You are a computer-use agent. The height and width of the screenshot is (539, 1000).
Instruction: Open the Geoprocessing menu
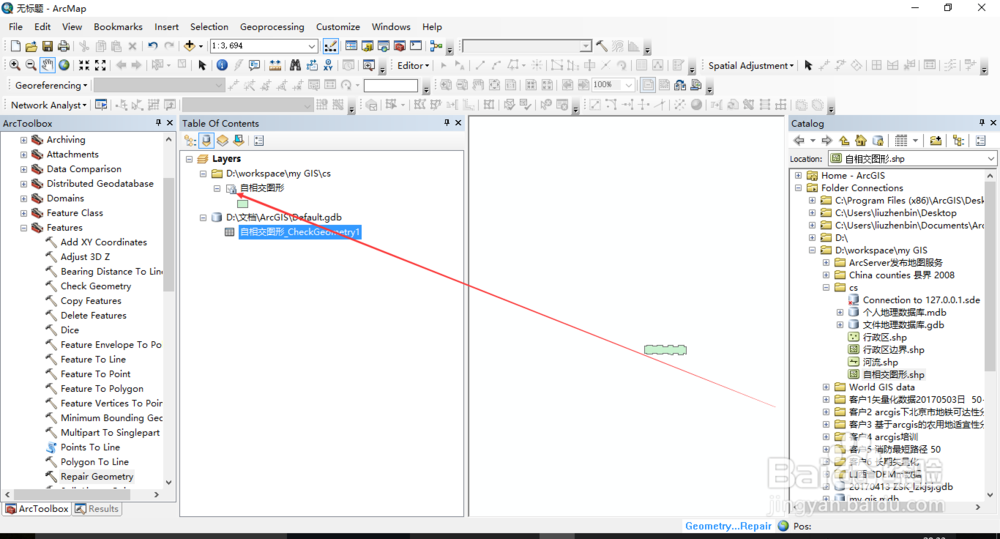coord(272,27)
